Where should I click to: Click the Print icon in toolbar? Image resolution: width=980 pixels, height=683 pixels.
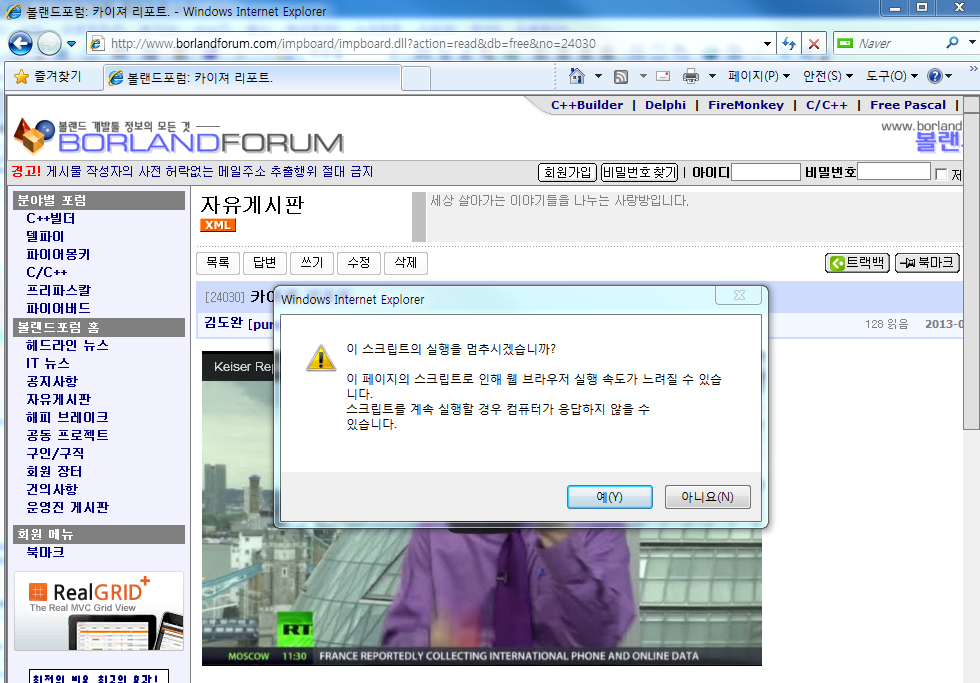point(691,76)
